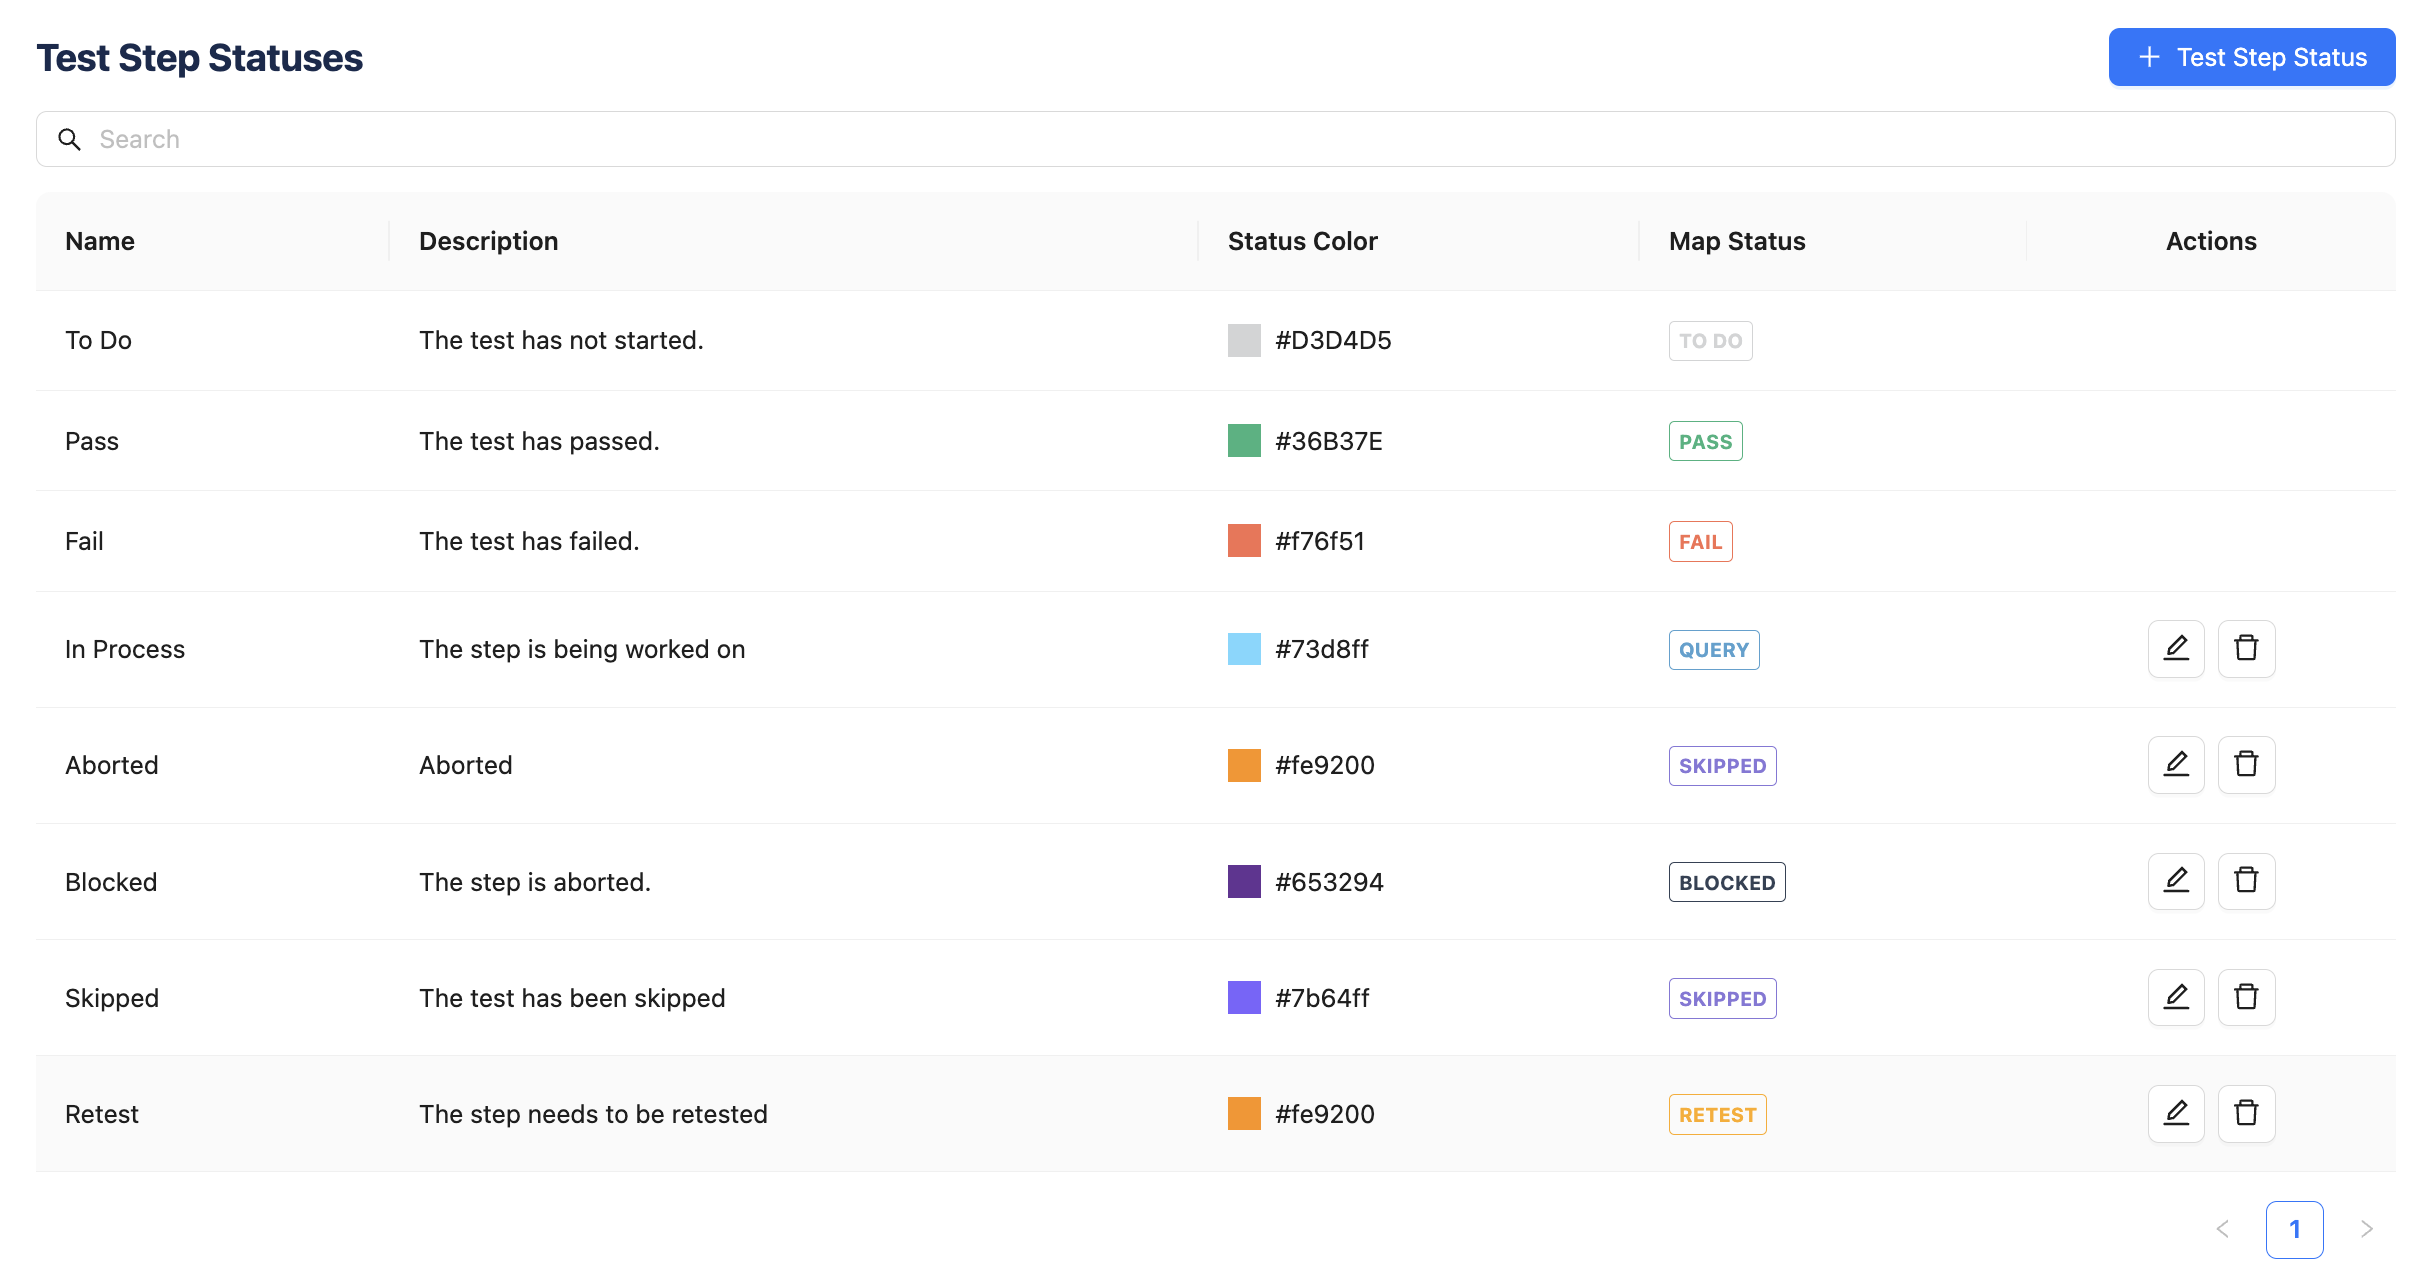Click 'The step is being worked on' text
The width and height of the screenshot is (2430, 1282).
[582, 649]
